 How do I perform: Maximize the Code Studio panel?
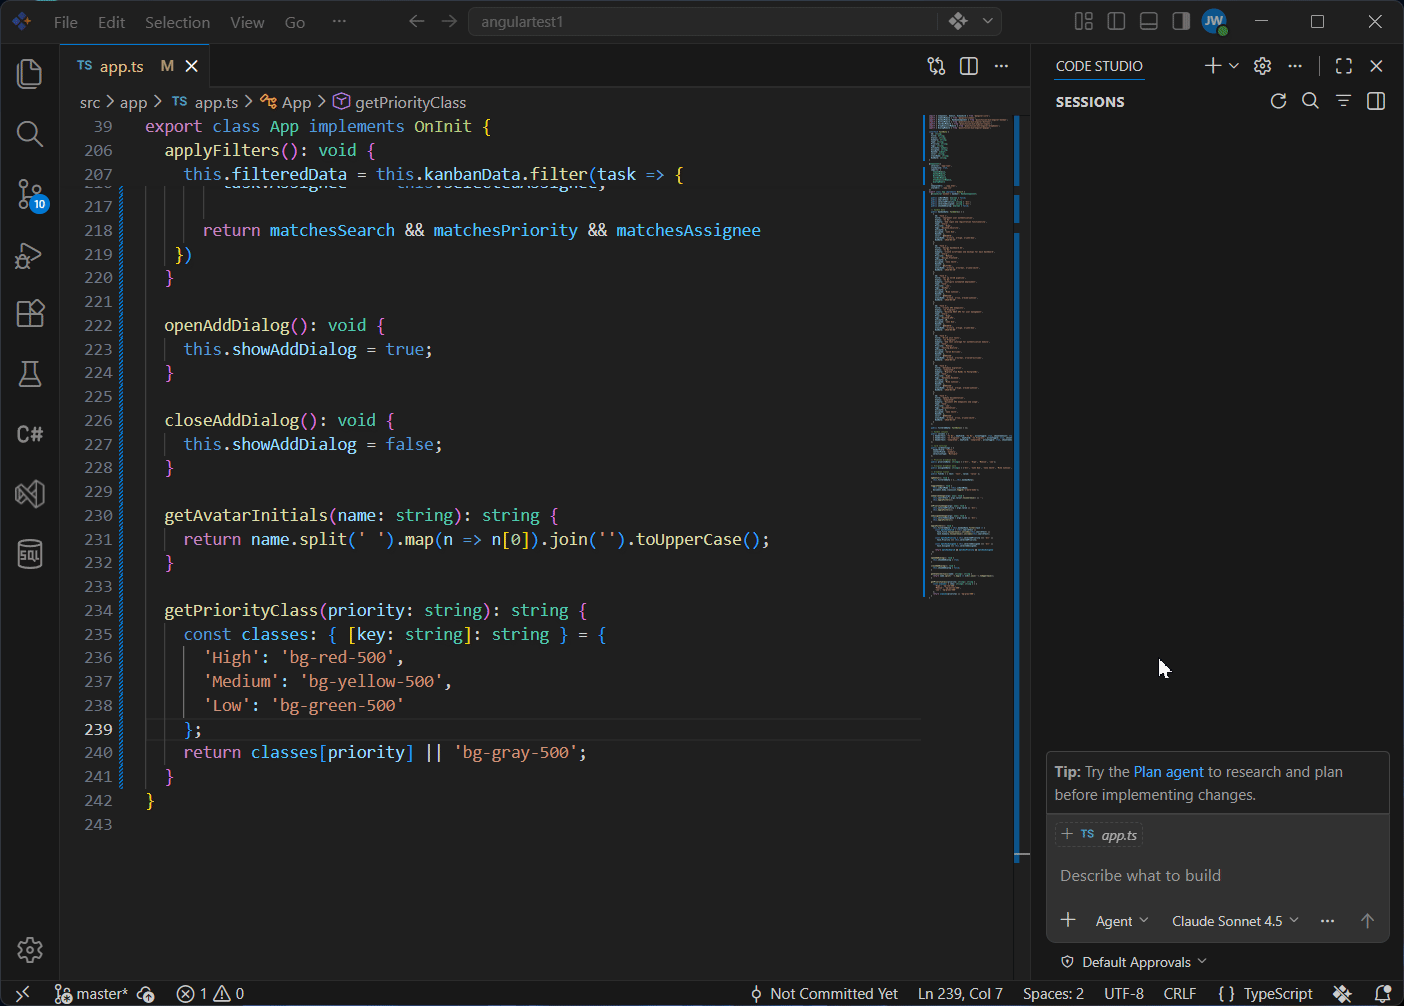(x=1344, y=66)
